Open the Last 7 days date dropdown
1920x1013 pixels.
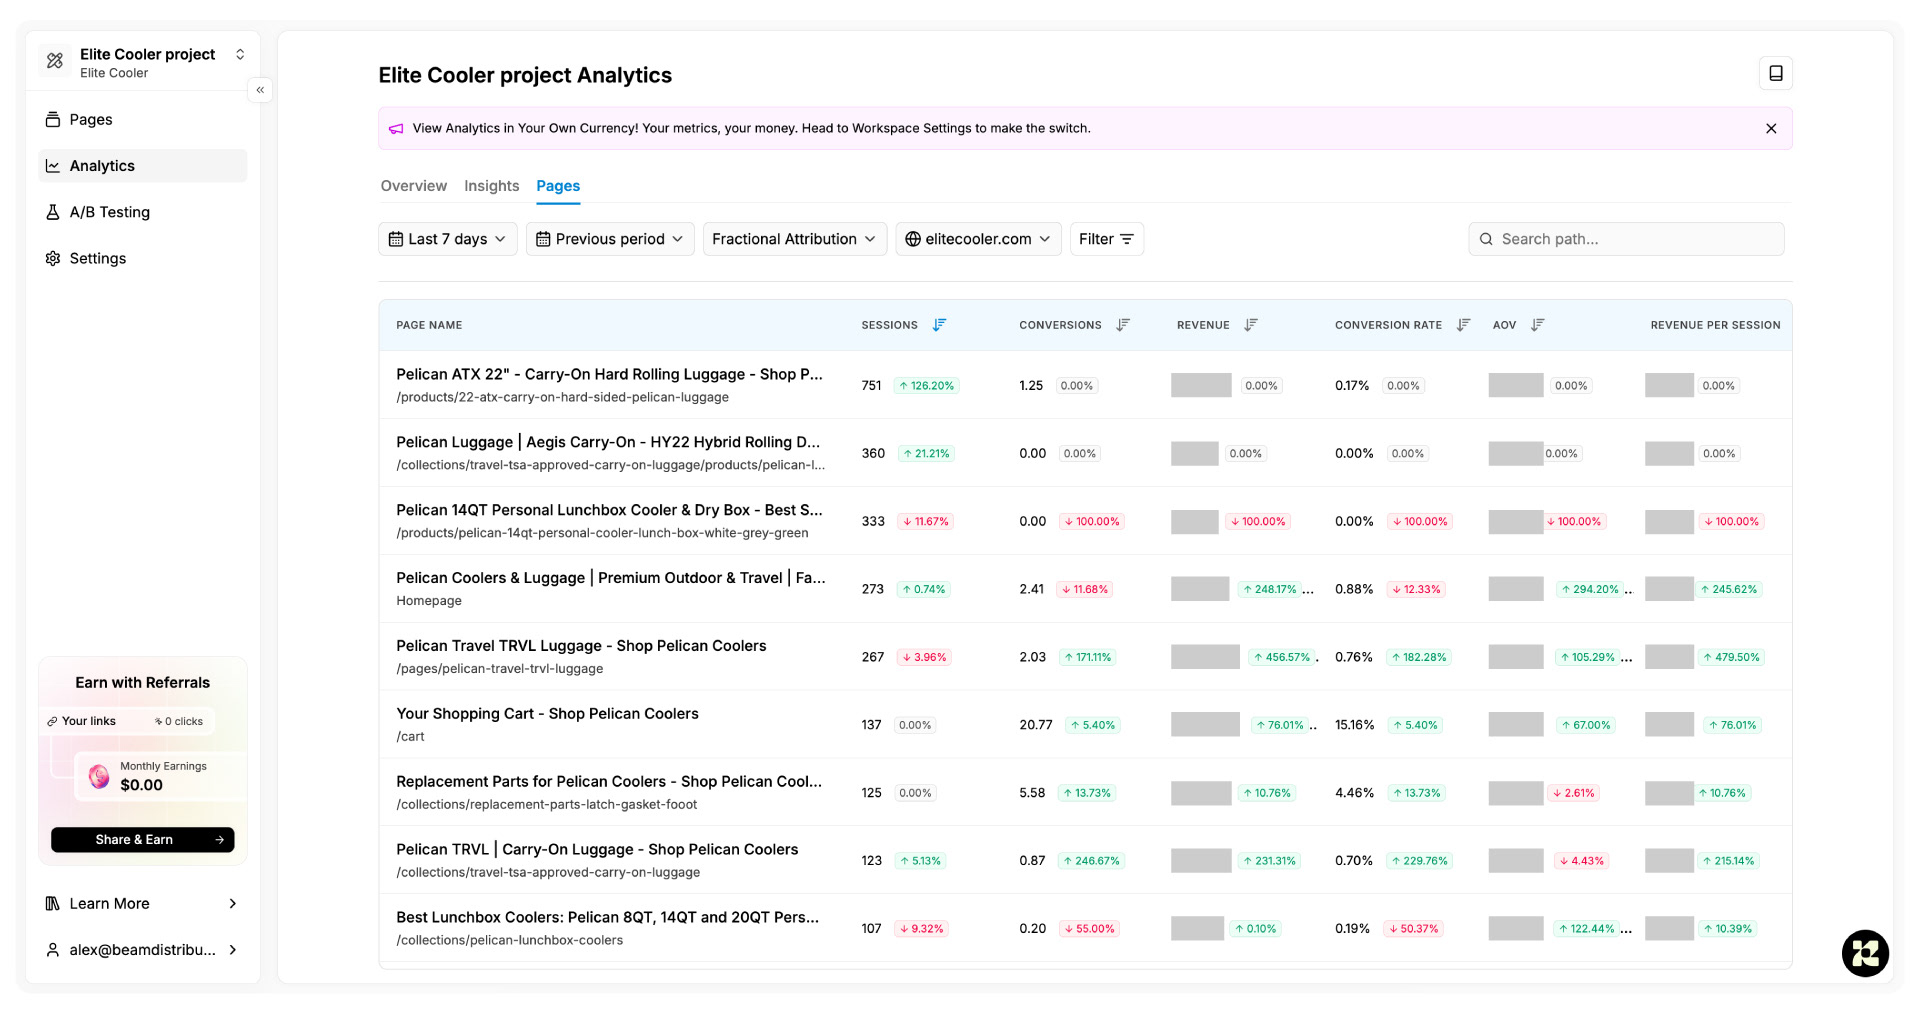[447, 239]
